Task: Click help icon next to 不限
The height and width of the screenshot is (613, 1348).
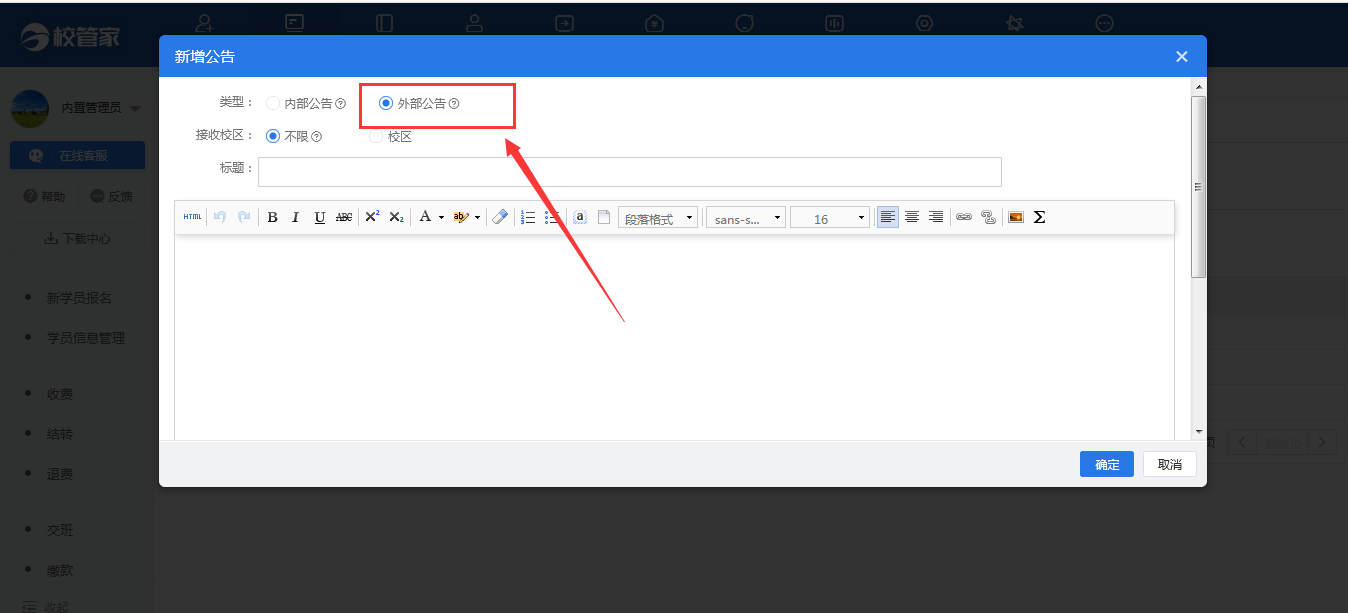Action: coord(316,137)
